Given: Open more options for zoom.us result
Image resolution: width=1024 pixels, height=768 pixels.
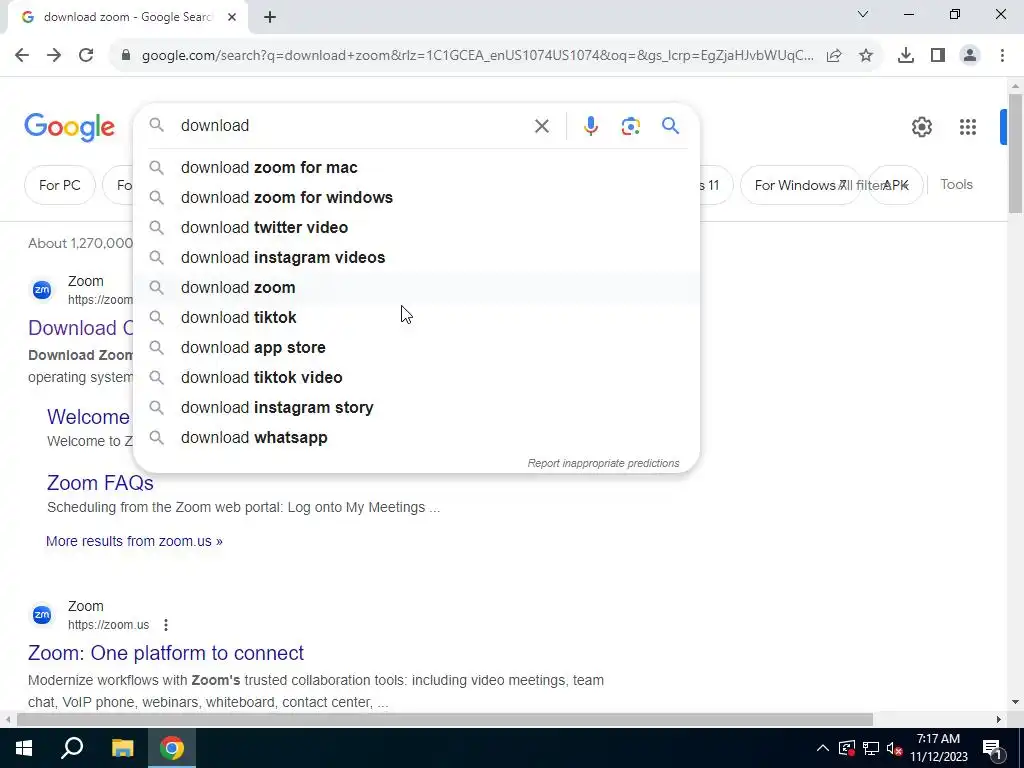Looking at the screenshot, I should 166,625.
